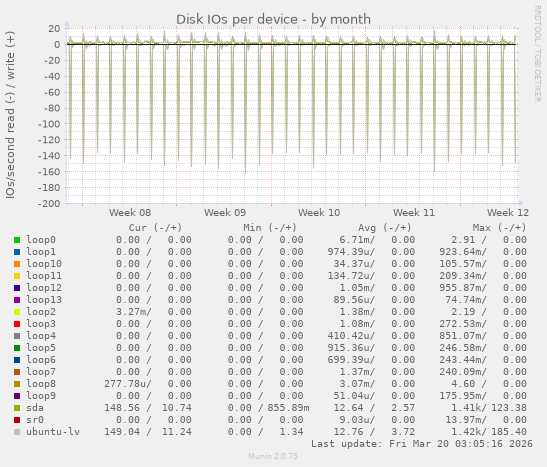Select the loop5 legend label

41,348
